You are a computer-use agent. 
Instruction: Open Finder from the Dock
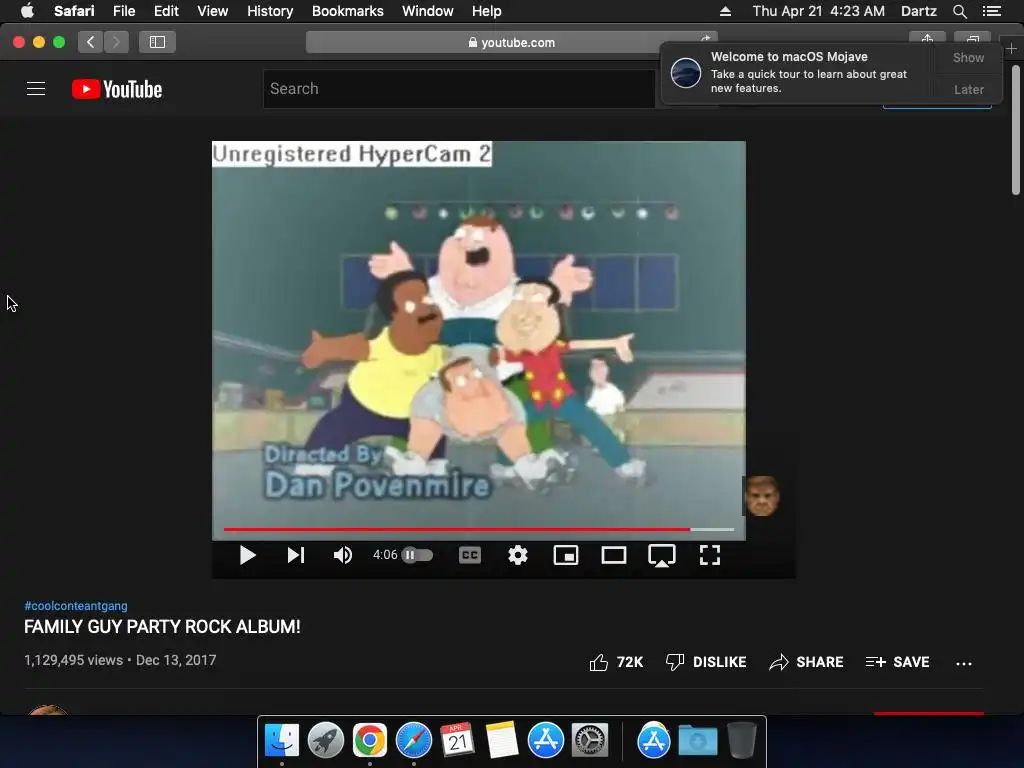(x=282, y=741)
